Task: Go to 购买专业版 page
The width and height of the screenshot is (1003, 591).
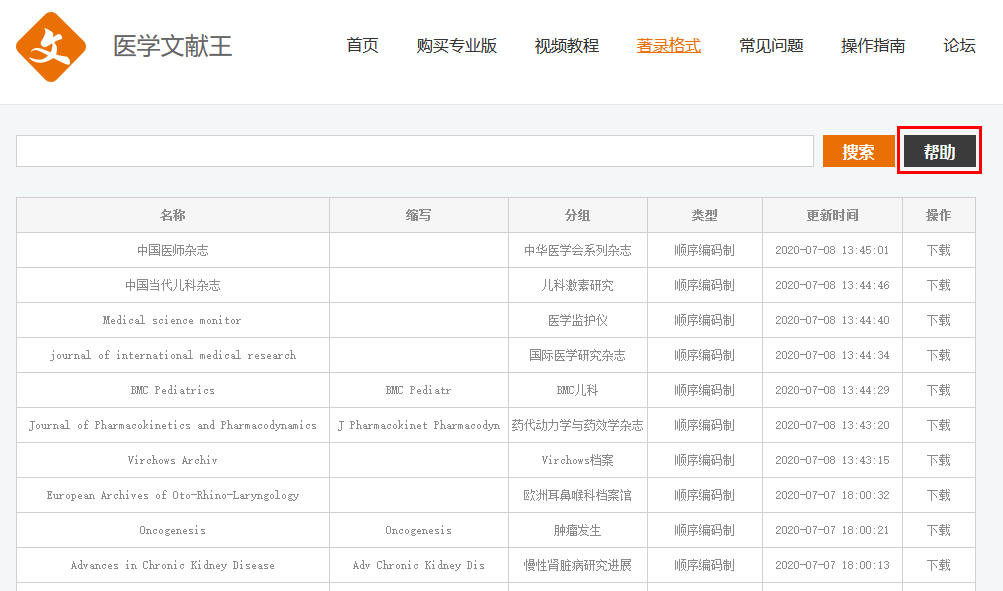Action: click(x=456, y=45)
